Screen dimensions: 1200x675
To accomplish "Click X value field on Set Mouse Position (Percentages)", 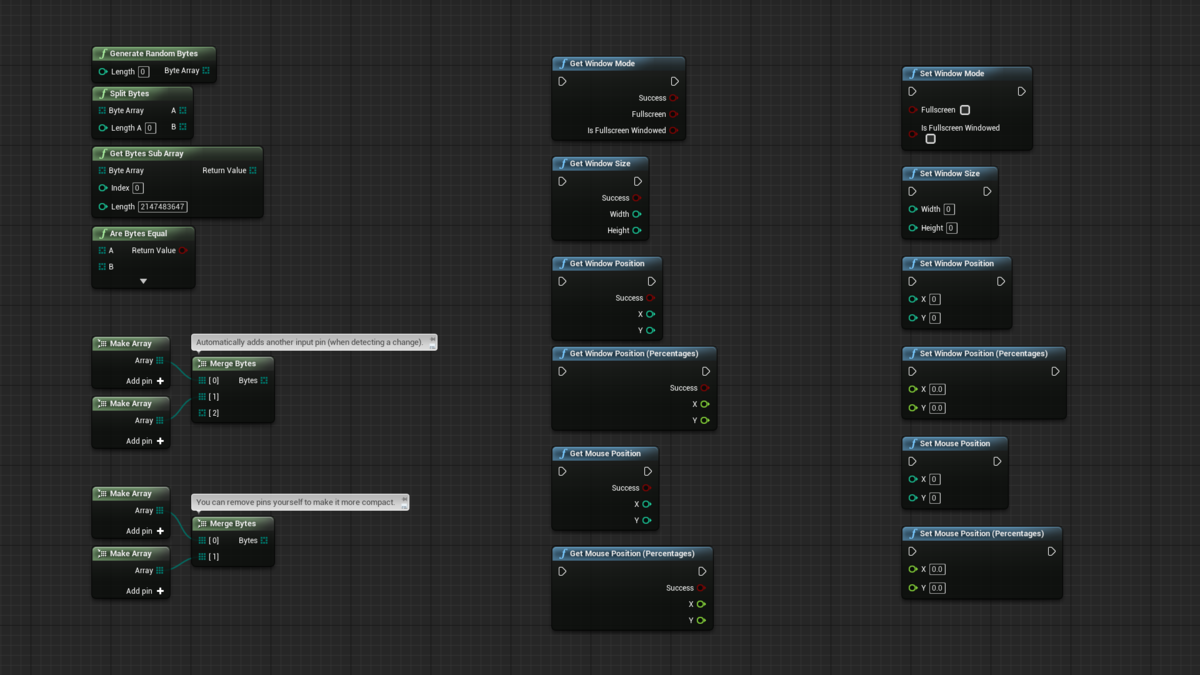I will tap(937, 569).
